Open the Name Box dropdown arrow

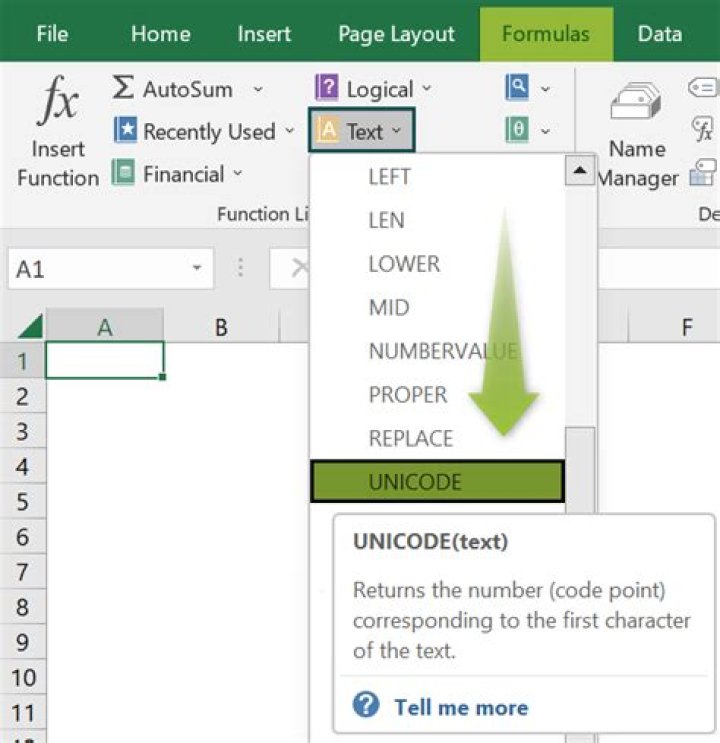(197, 268)
